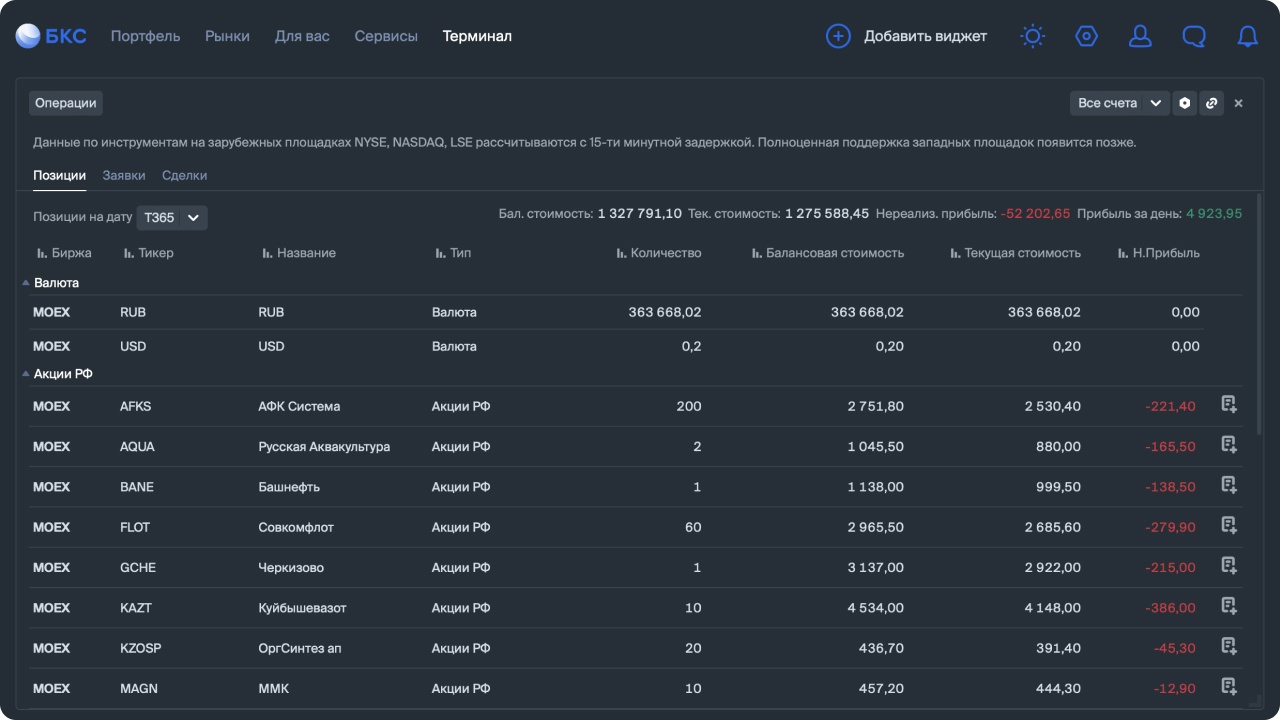
Task: Sort by the Биржа column
Action: (64, 253)
